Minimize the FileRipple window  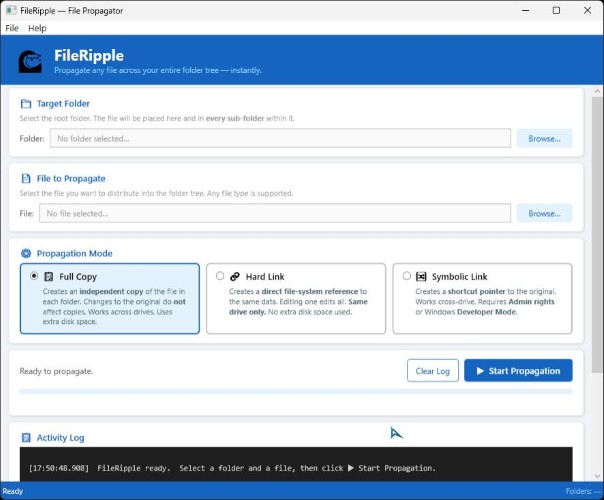point(525,10)
